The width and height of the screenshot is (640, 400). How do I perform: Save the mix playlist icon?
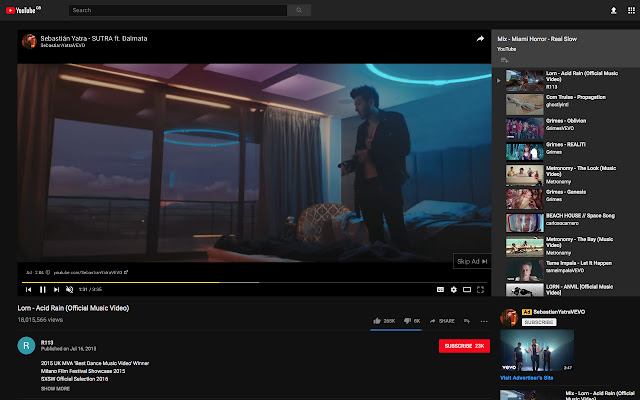504,60
